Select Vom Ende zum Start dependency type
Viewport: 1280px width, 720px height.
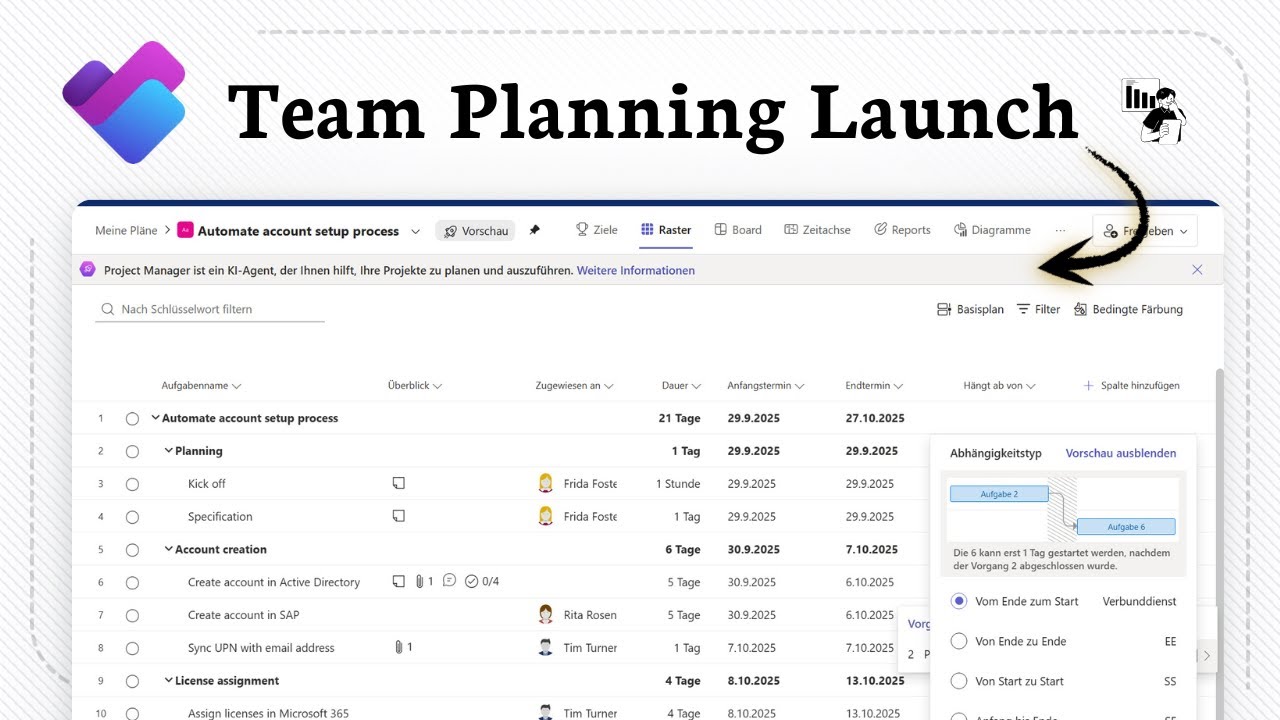pos(959,601)
